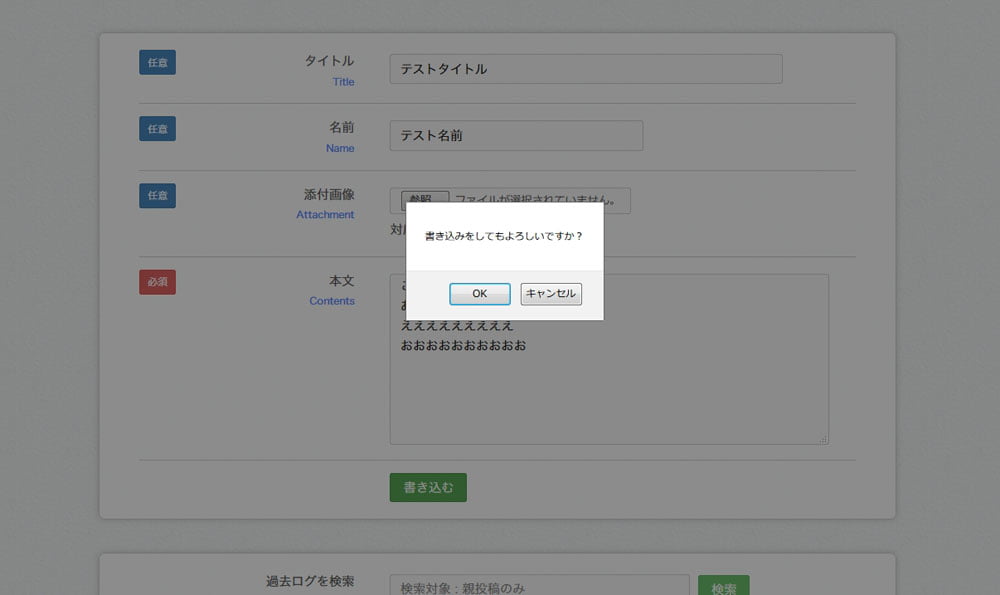Click OK in the confirmation dialog
Image resolution: width=1000 pixels, height=595 pixels.
480,294
